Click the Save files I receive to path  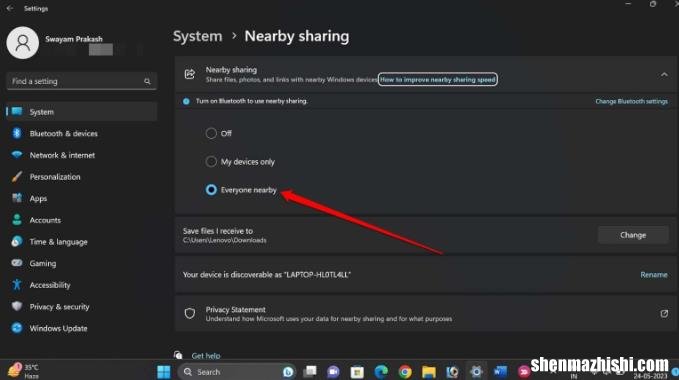click(225, 240)
